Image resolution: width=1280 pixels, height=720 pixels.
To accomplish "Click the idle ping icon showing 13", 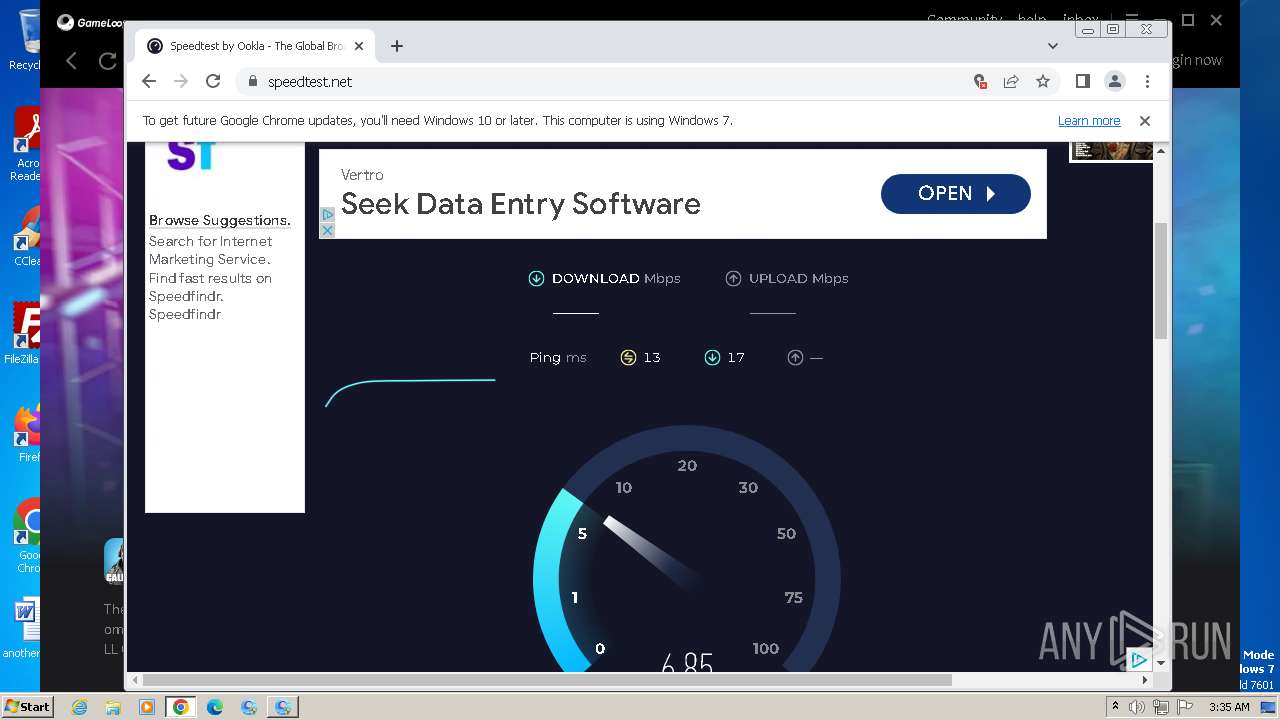I will pyautogui.click(x=628, y=358).
